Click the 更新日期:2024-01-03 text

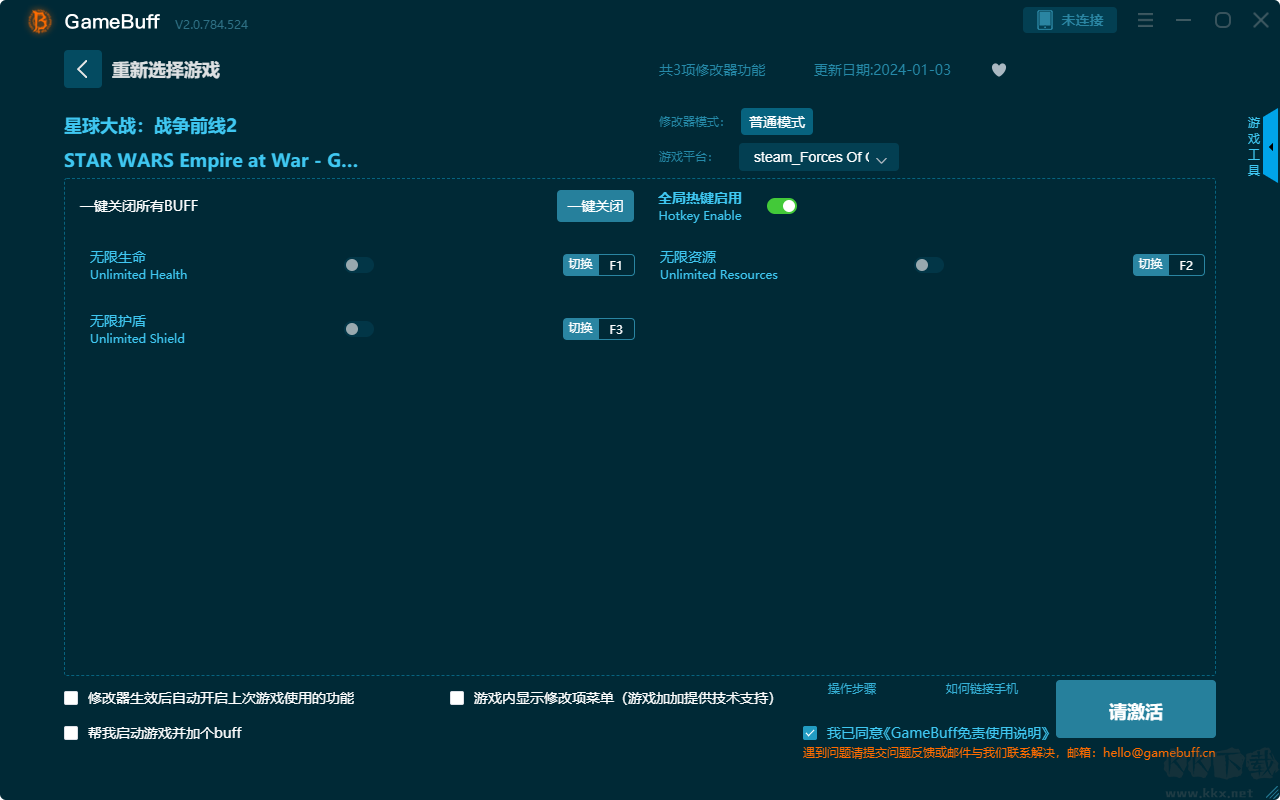pos(883,70)
